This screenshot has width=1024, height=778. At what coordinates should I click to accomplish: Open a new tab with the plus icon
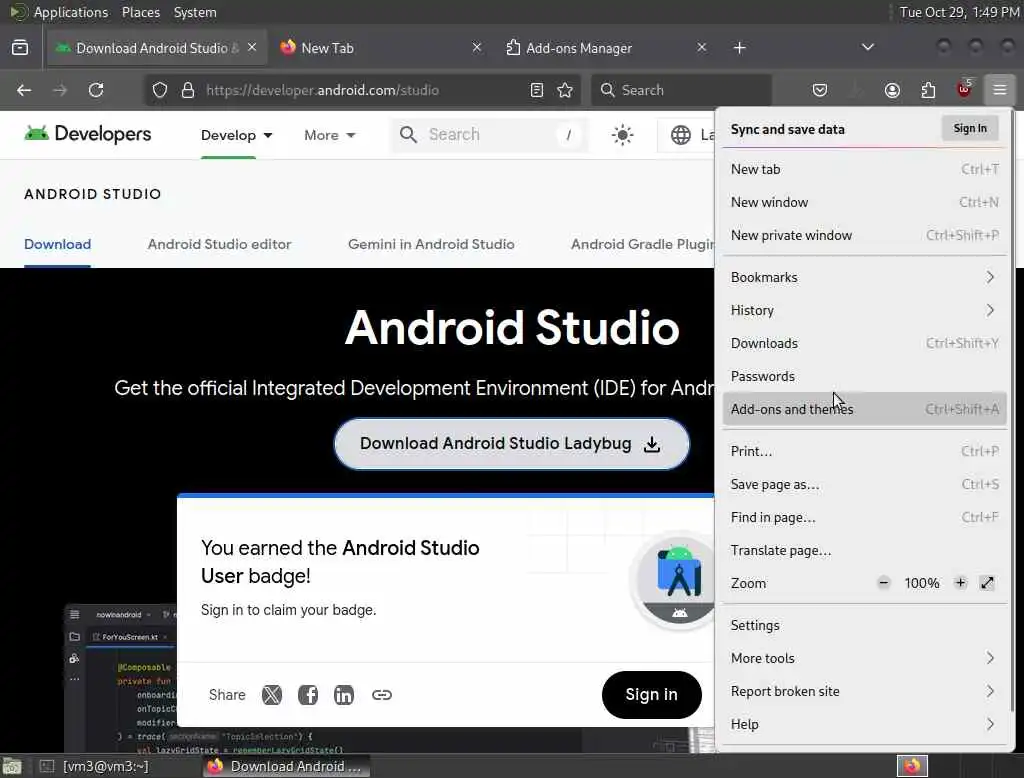739,48
